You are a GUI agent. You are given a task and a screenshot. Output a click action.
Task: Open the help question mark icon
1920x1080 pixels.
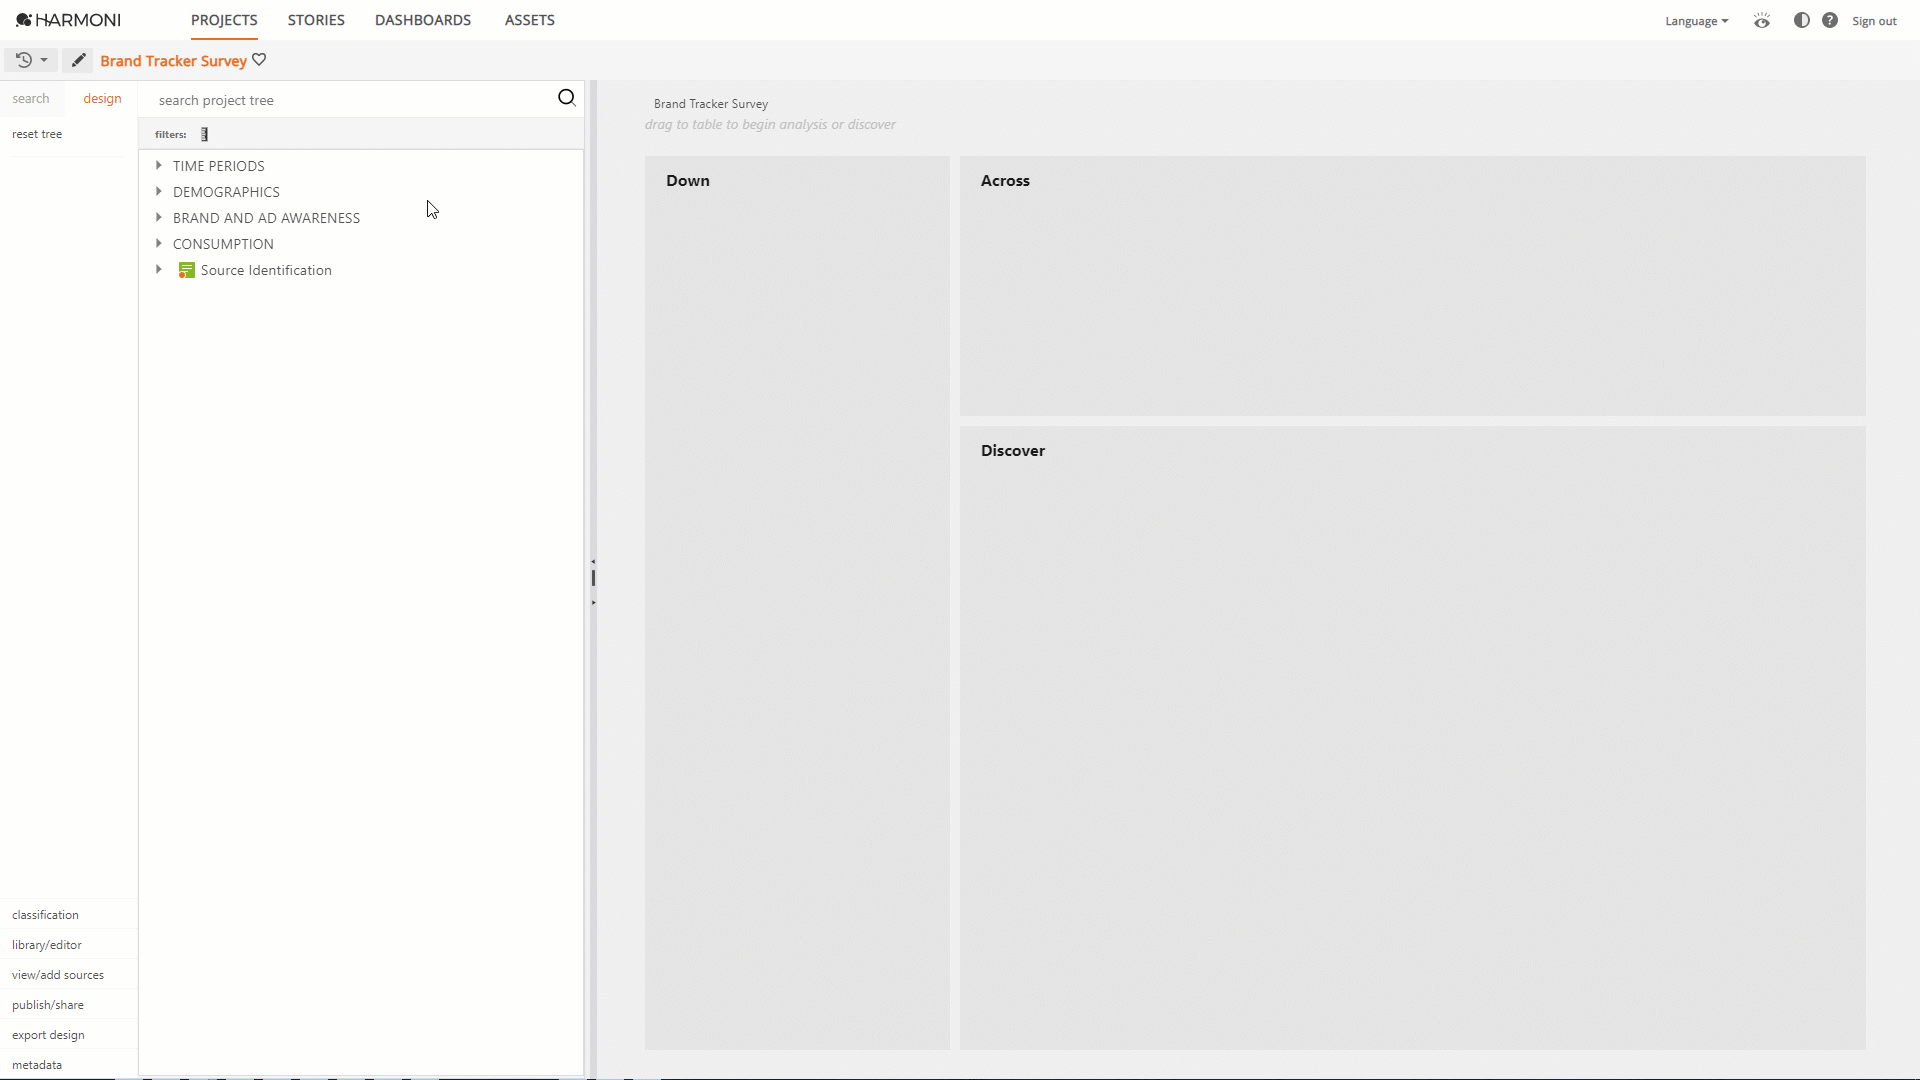(x=1829, y=20)
